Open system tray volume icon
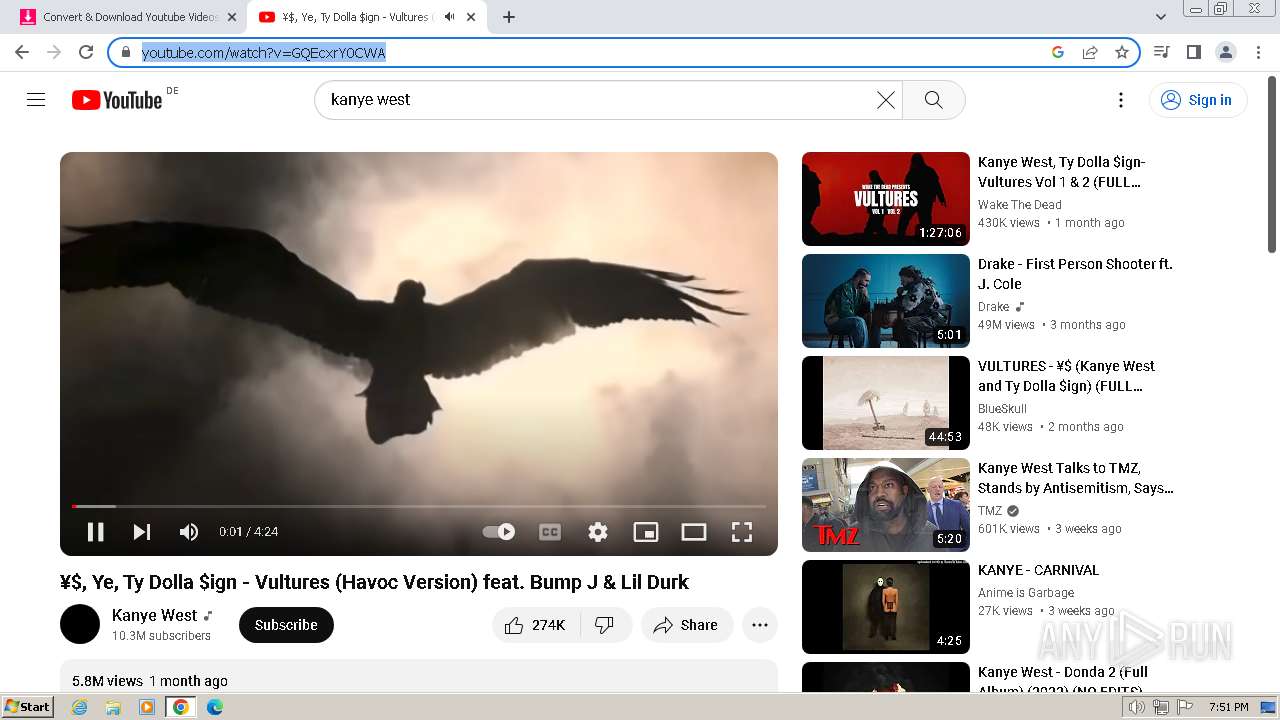Image resolution: width=1280 pixels, height=720 pixels. (1137, 707)
